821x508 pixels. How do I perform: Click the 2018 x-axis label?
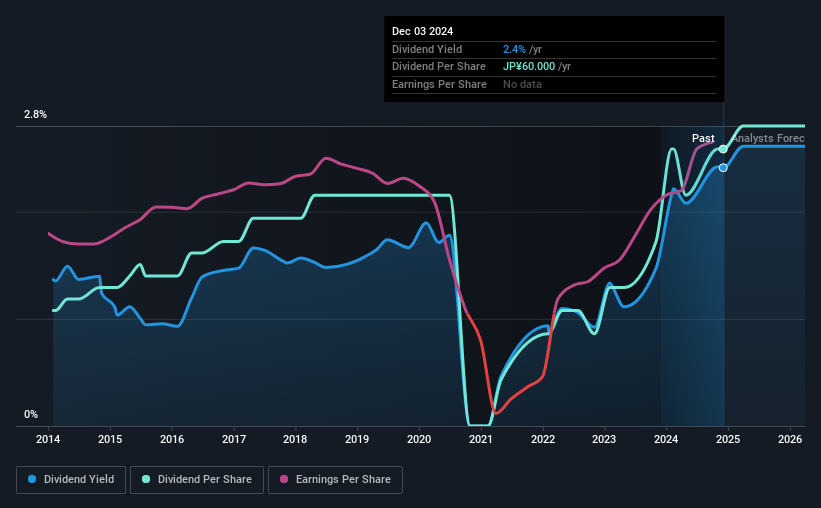[295, 439]
